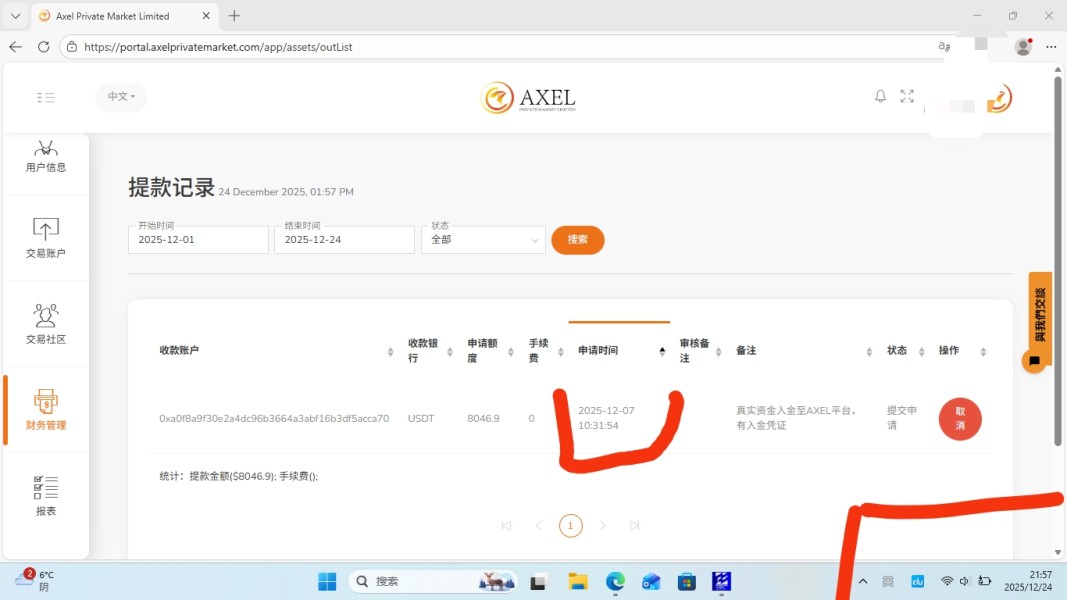Sort by 收款银行 column
The image size is (1067, 600).
click(x=449, y=352)
